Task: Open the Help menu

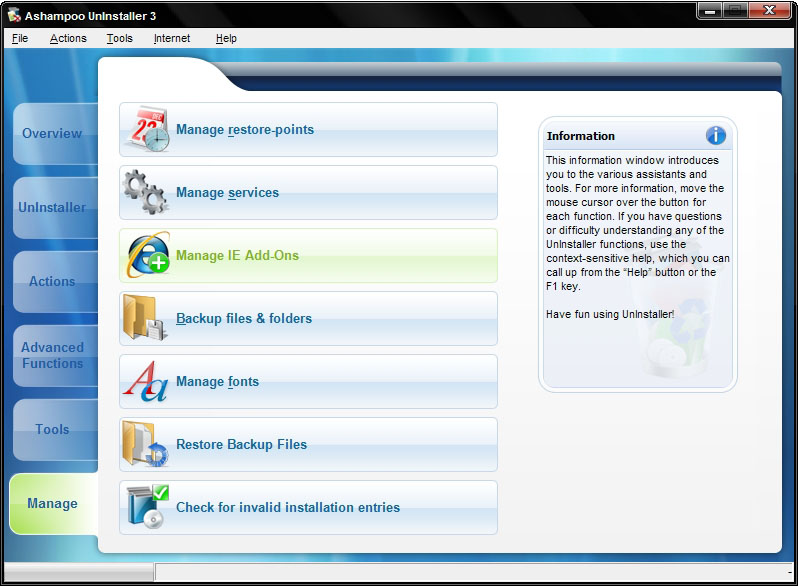Action: (x=226, y=38)
